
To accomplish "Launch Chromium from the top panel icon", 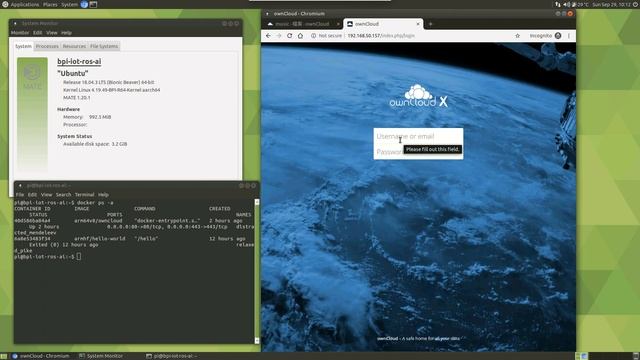I will click(84, 4).
